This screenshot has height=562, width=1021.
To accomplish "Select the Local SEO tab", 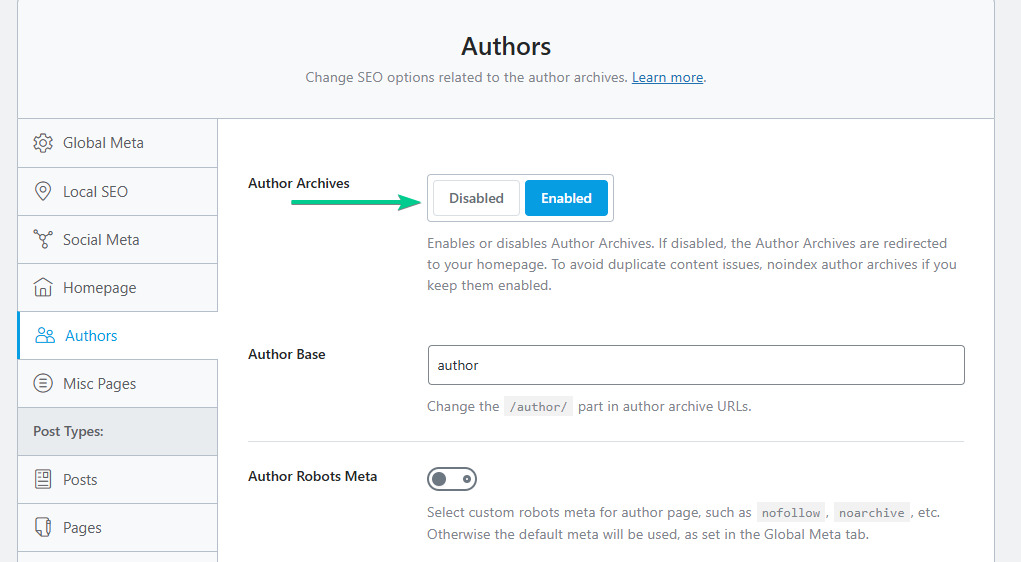I will point(95,191).
